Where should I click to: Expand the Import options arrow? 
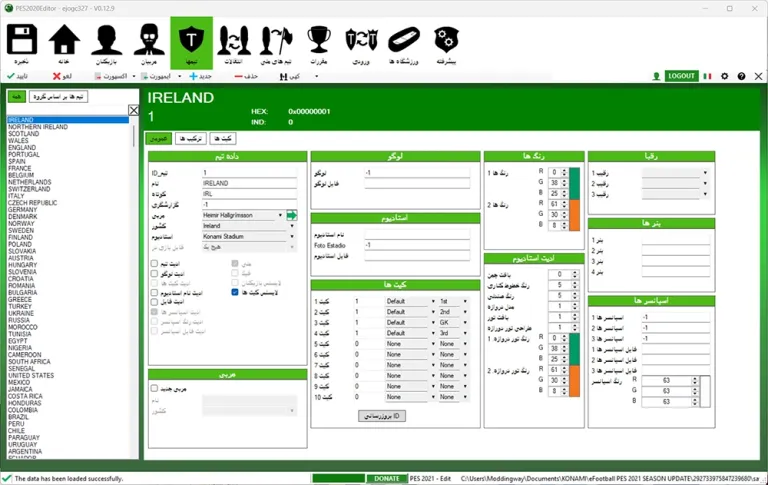[180, 76]
